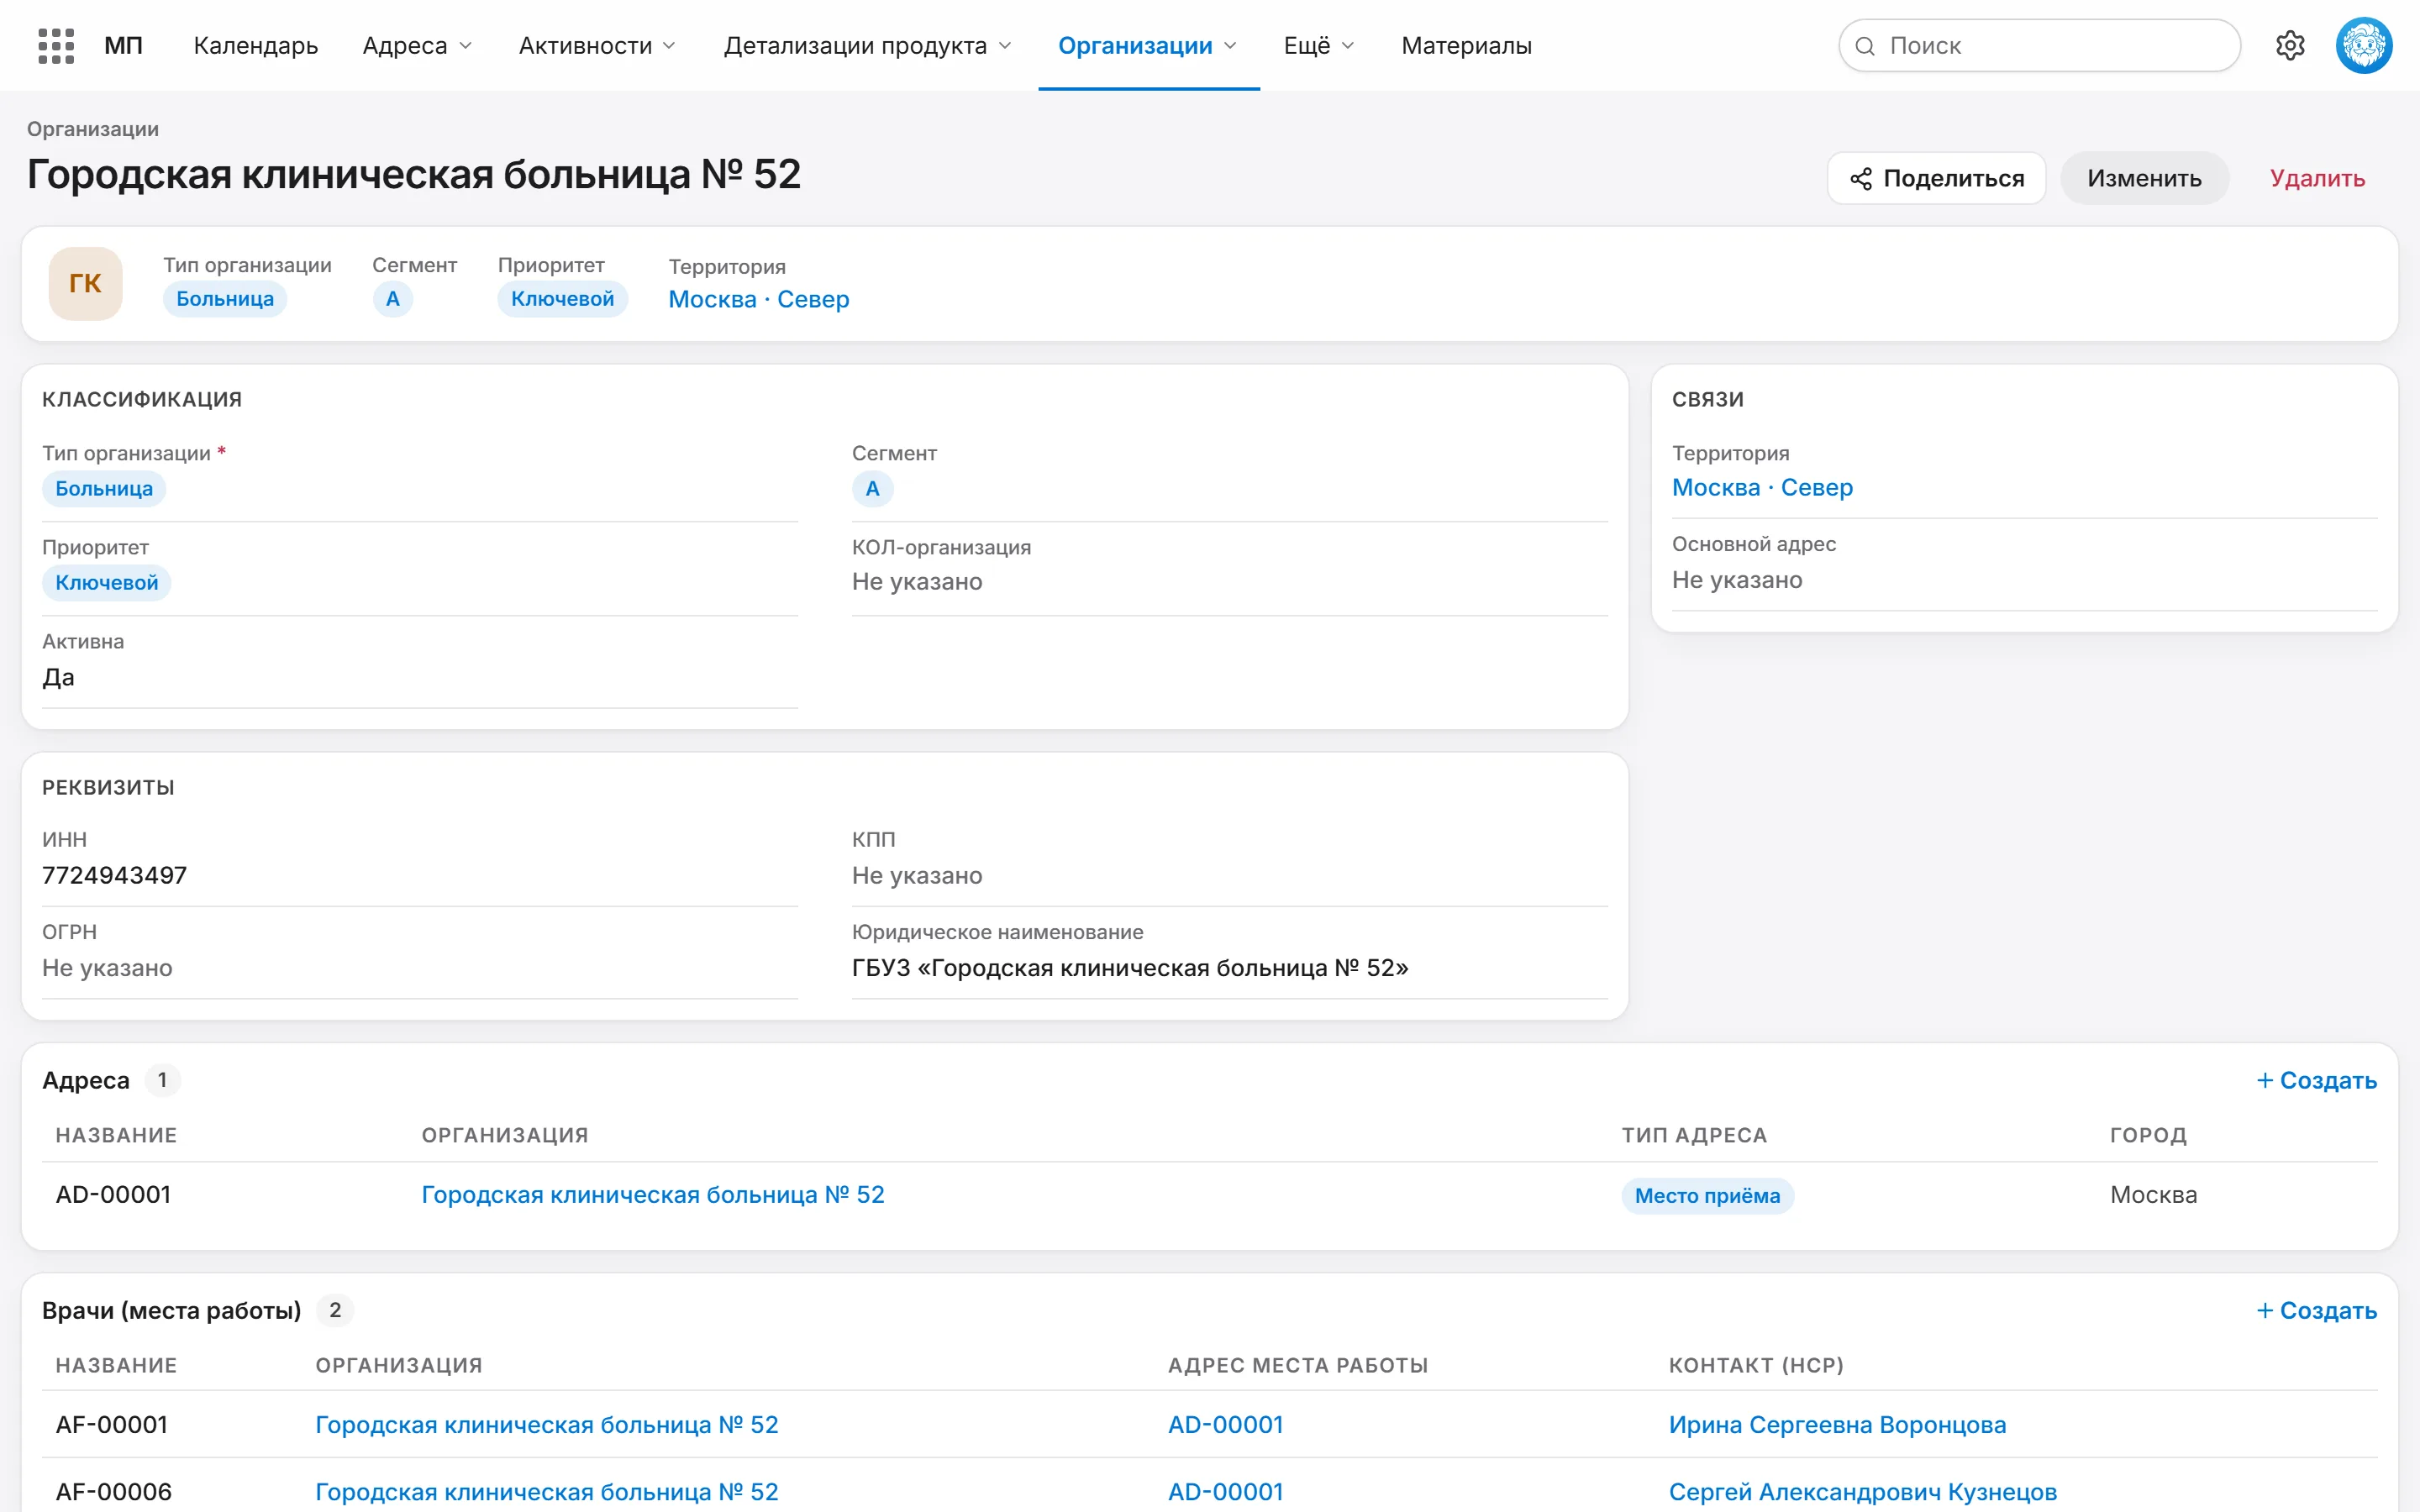Expand the Адреса menu chevron
2420x1512 pixels.
(466, 46)
